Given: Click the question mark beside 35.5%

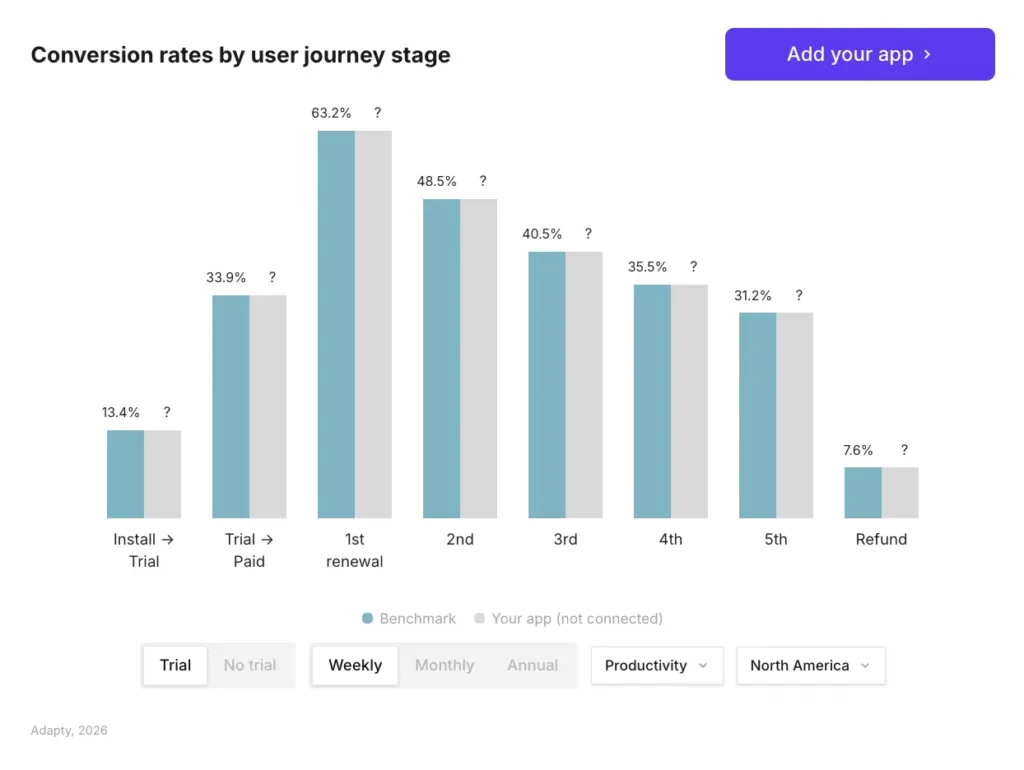Looking at the screenshot, I should pos(694,267).
